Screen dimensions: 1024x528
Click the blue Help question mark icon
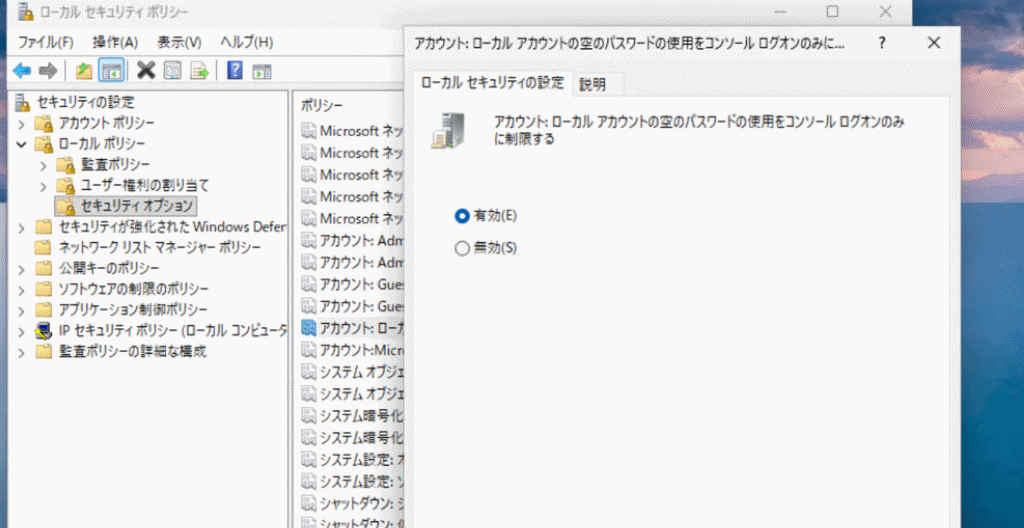tap(235, 70)
